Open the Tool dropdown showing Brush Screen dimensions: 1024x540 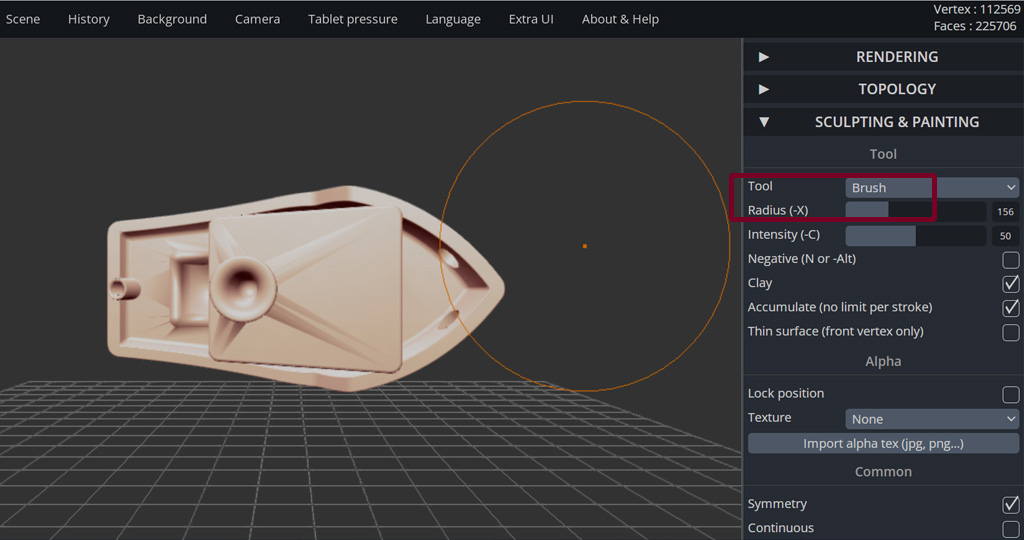click(932, 187)
